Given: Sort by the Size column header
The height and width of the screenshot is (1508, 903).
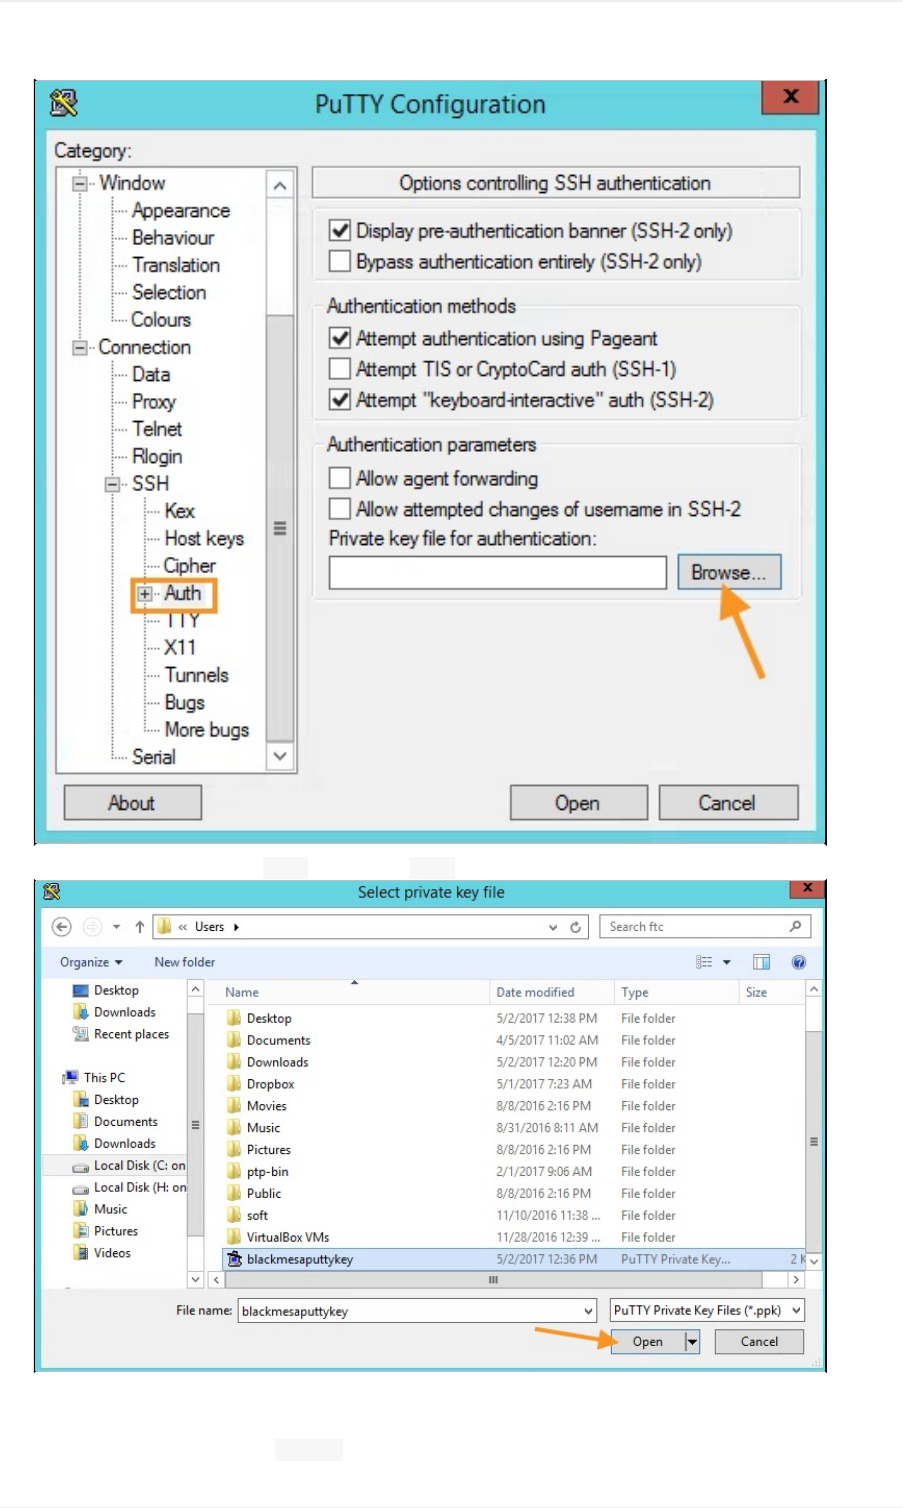Looking at the screenshot, I should click(756, 992).
